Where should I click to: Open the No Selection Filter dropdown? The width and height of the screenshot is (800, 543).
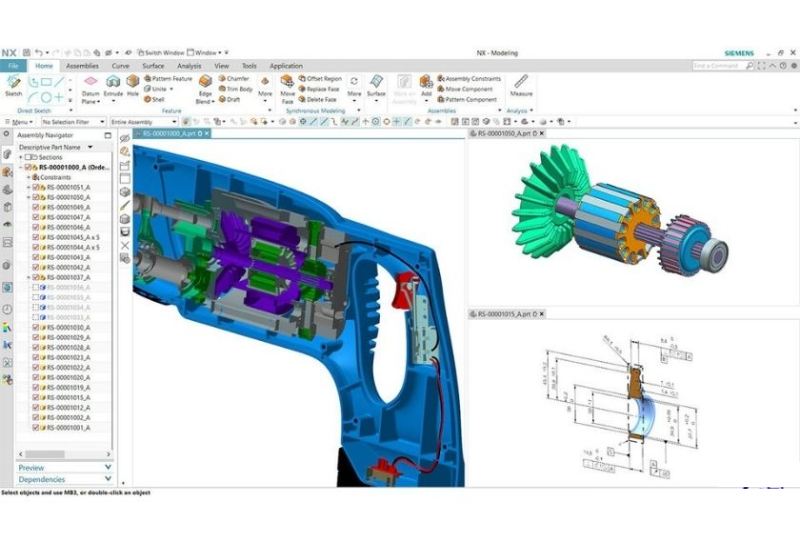coord(73,122)
